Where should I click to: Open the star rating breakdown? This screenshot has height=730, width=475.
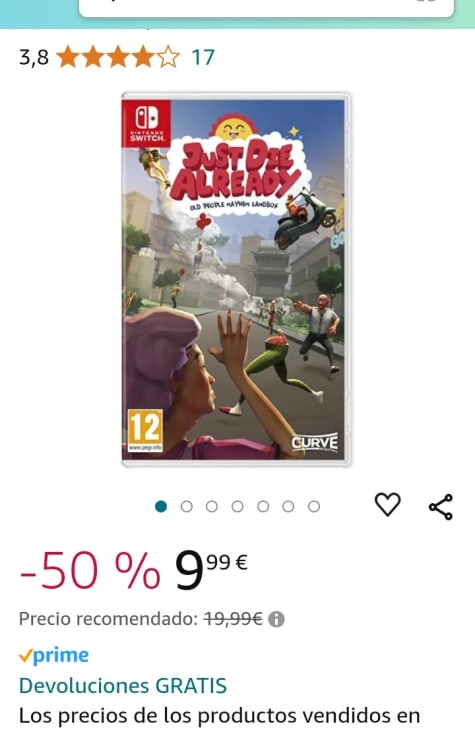[118, 58]
